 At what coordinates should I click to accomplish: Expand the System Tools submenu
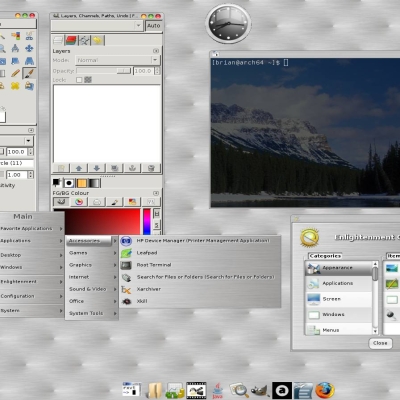[x=92, y=313]
